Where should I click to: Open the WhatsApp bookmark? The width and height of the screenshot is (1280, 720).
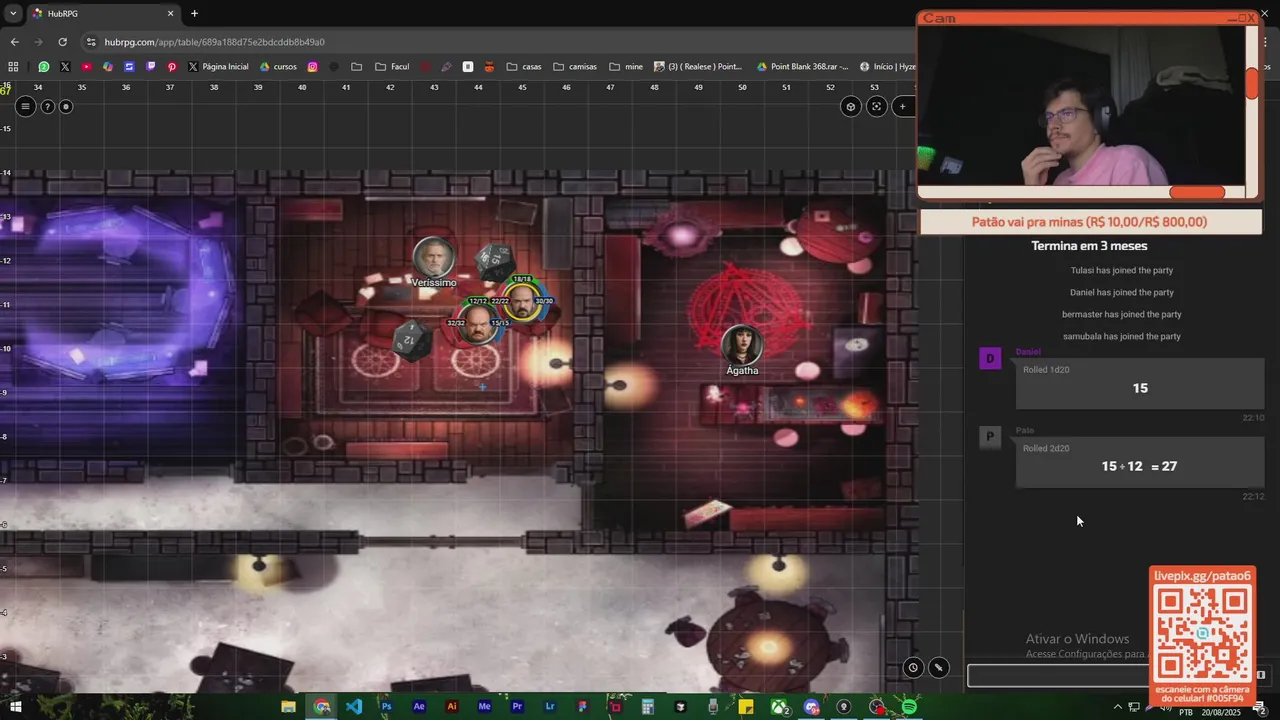coord(43,67)
